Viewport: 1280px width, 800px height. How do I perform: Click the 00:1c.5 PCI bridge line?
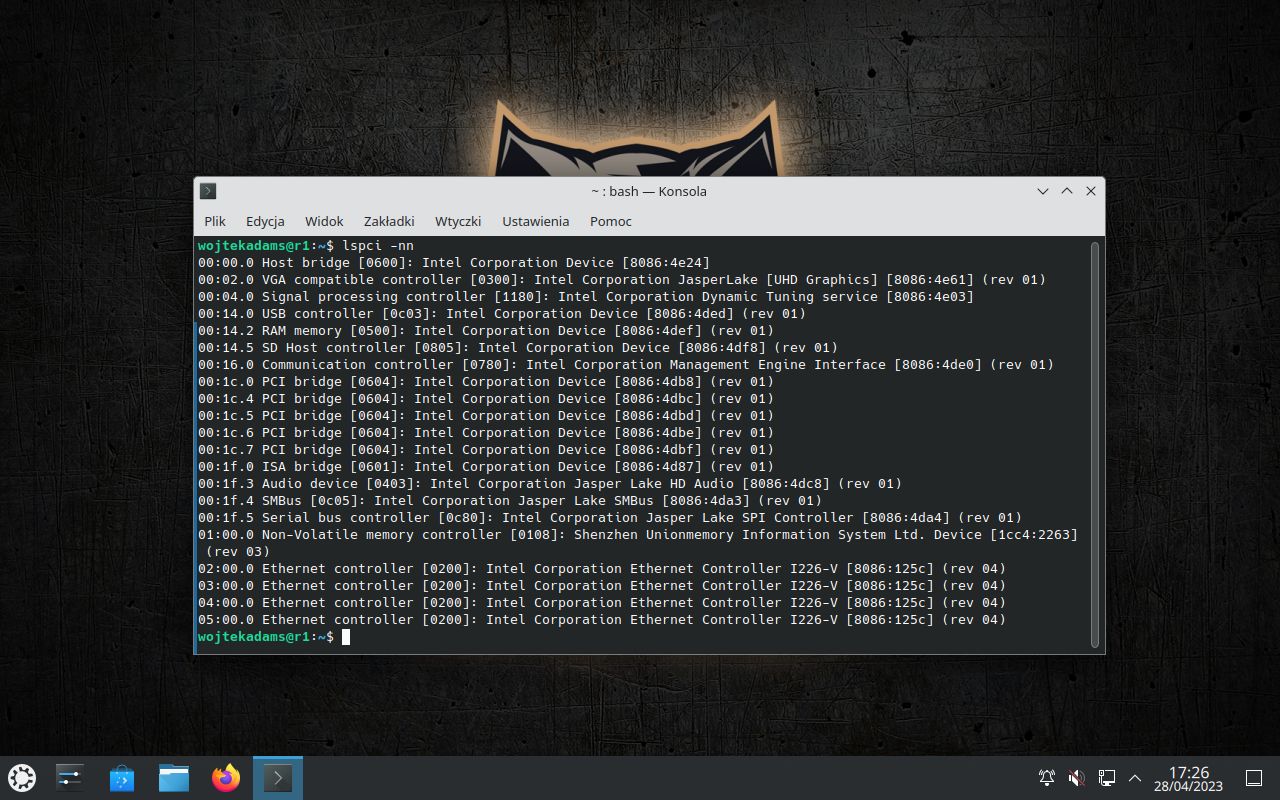point(486,415)
